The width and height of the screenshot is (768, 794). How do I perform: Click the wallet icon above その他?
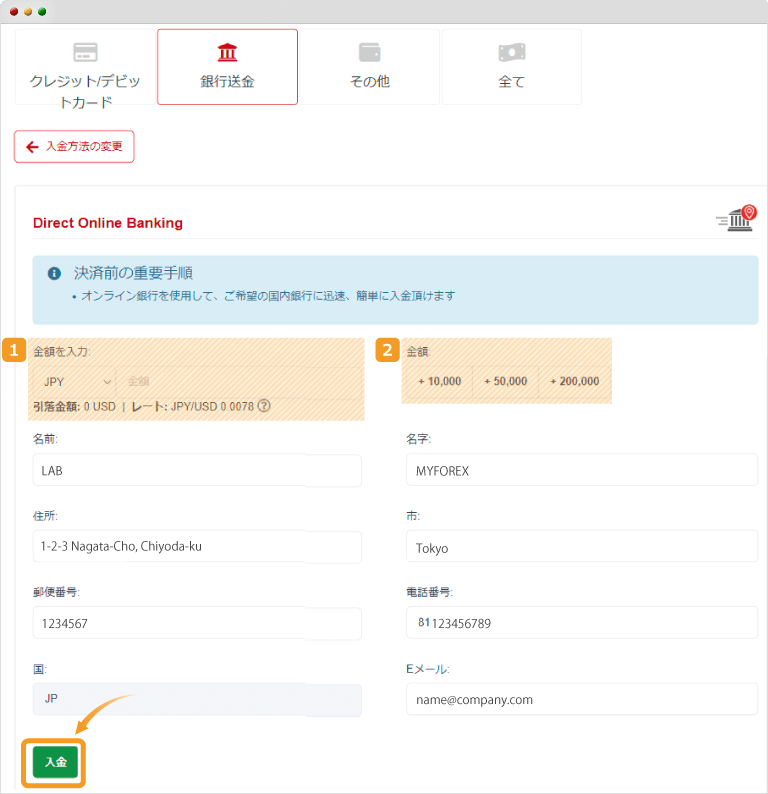tap(370, 52)
